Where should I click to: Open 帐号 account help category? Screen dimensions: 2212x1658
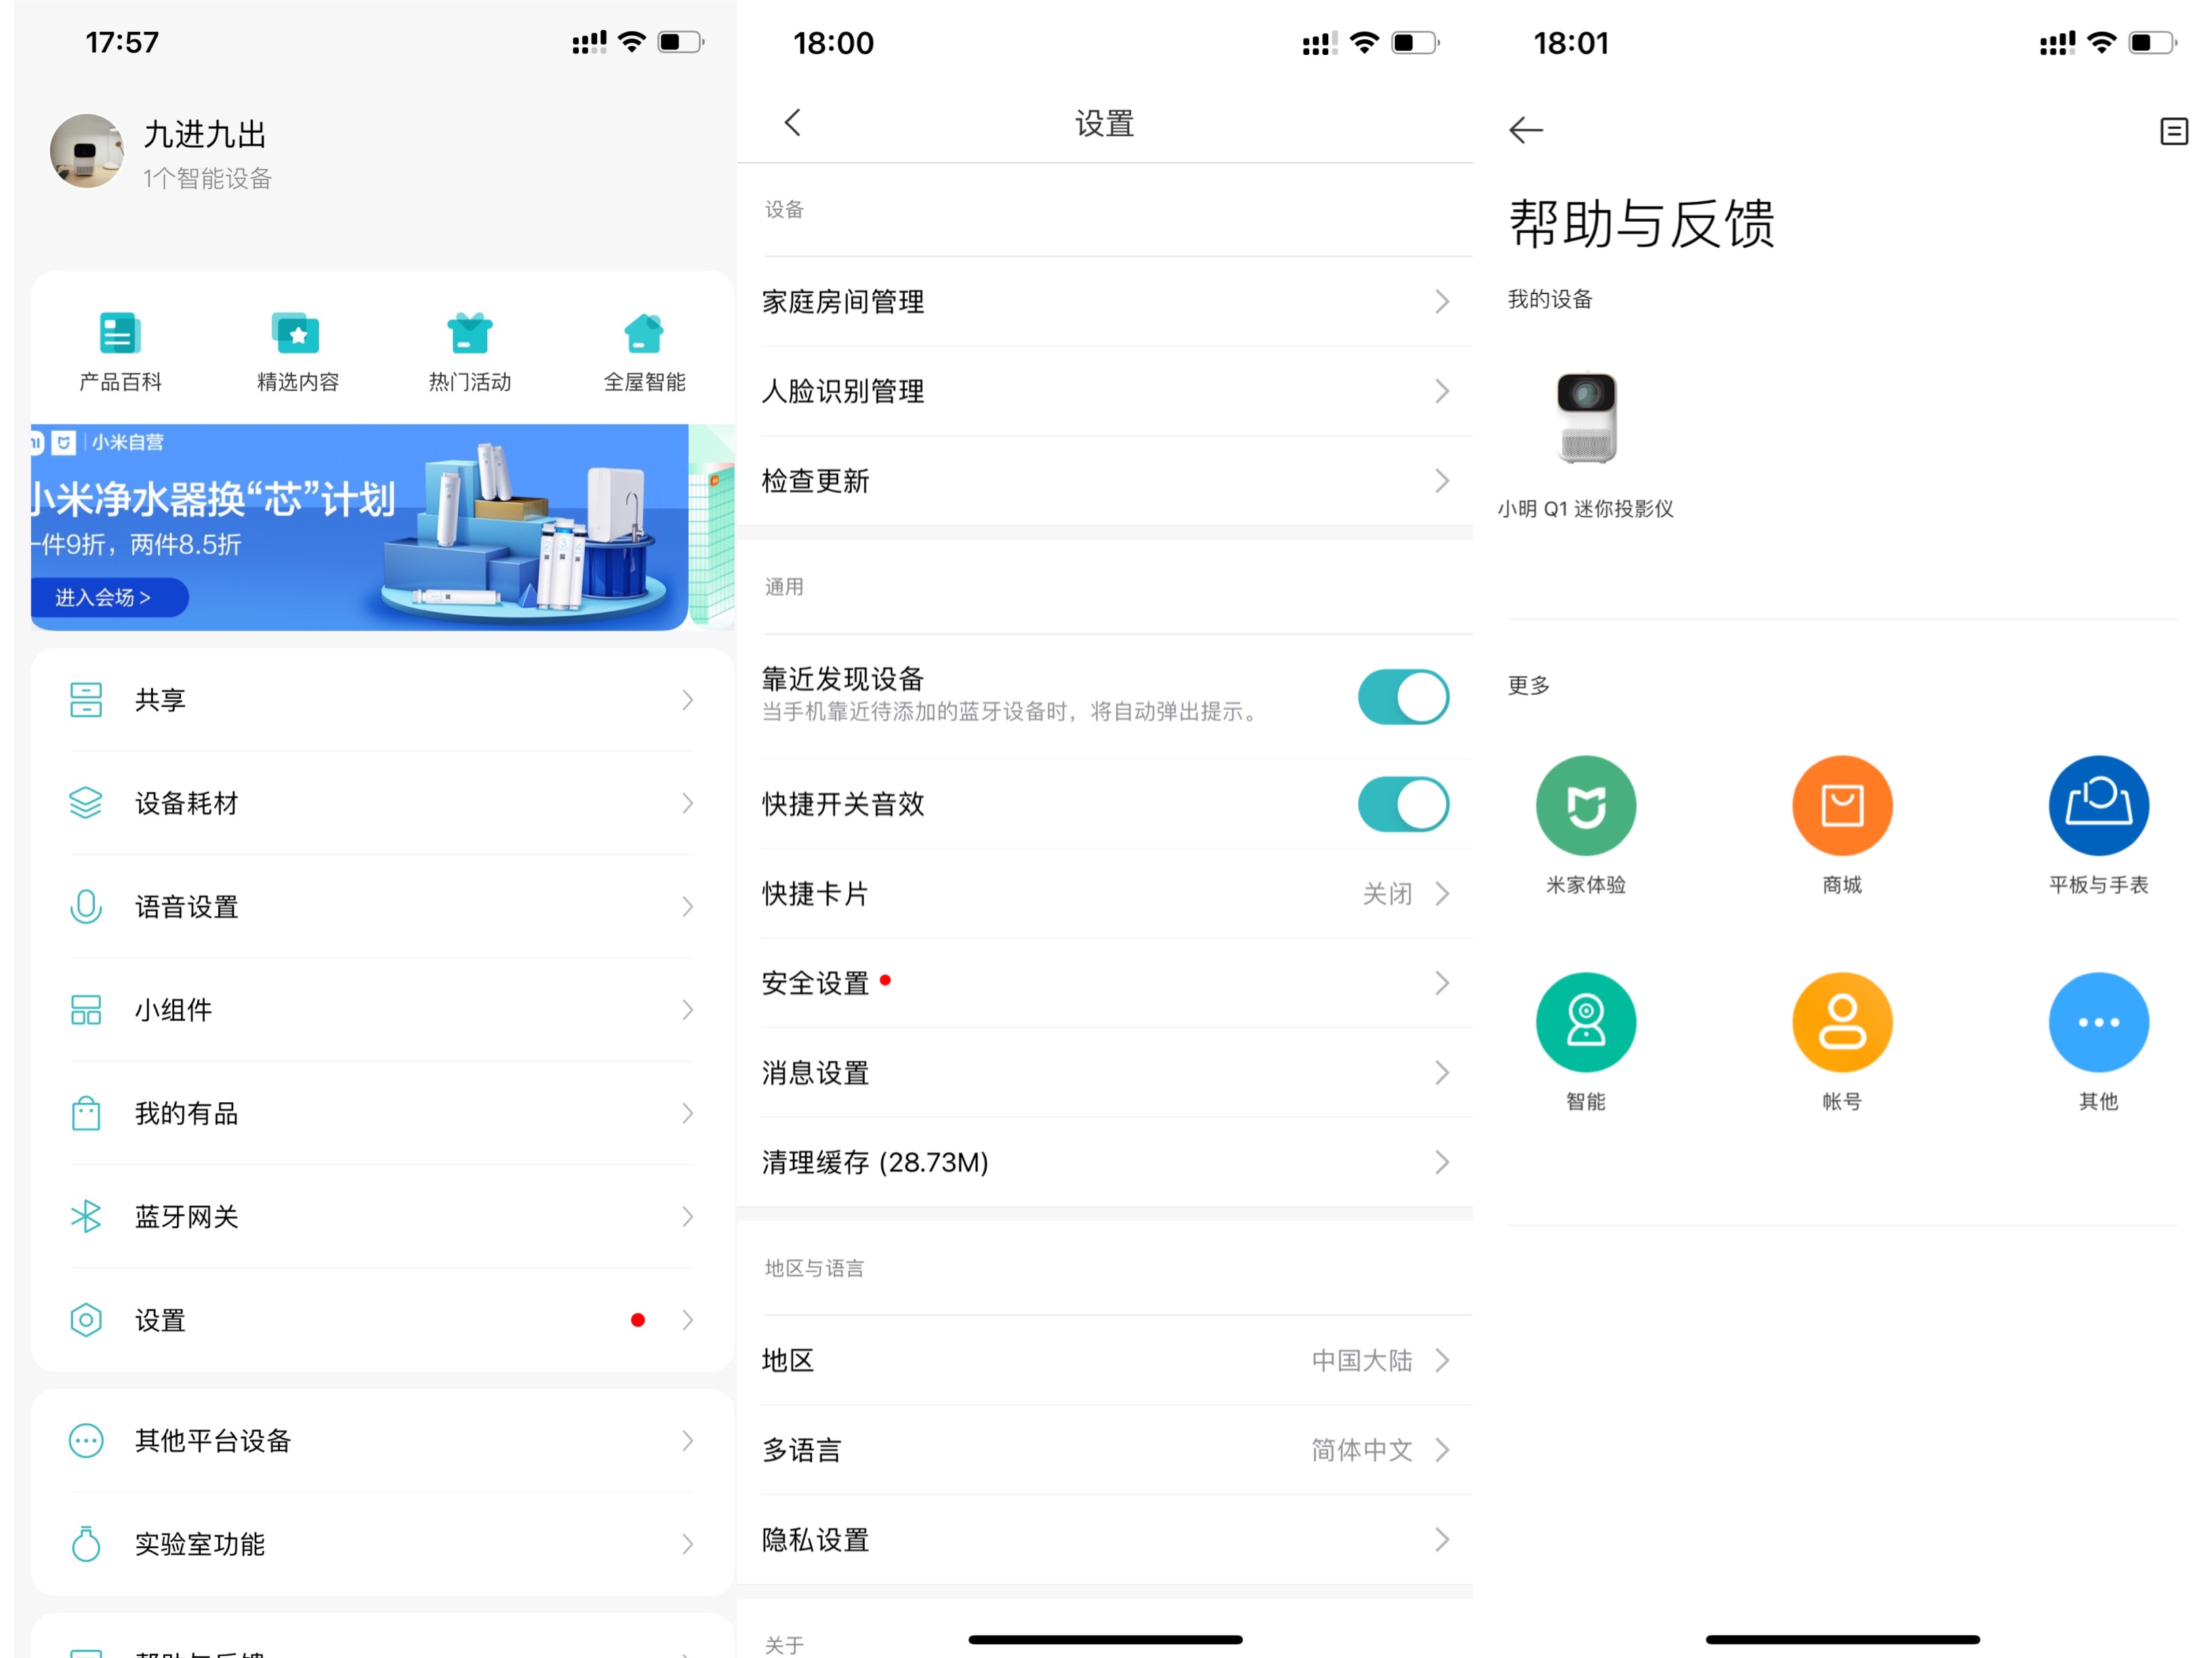tap(1842, 1022)
